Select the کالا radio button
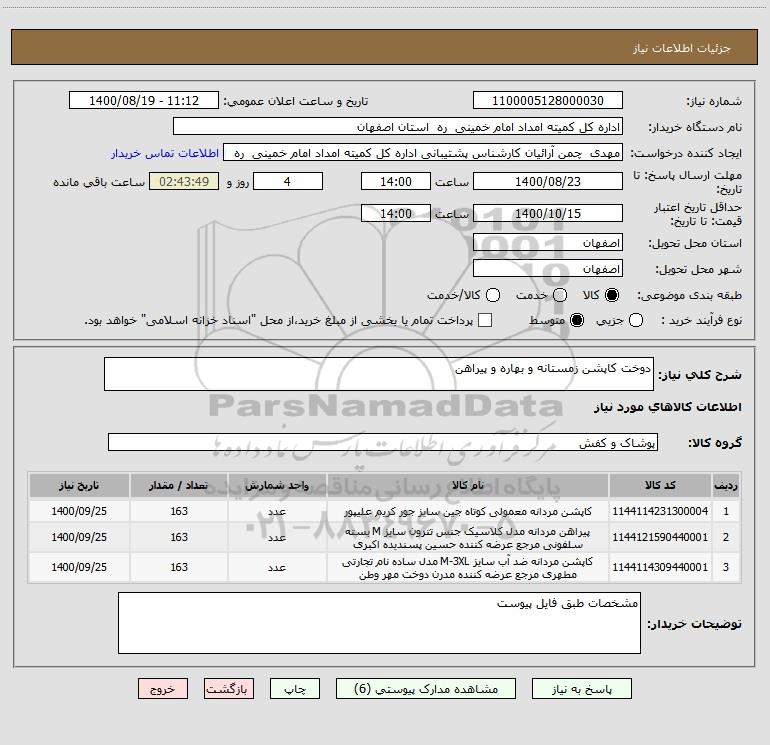Screen dimensions: 770x745 click(612, 295)
